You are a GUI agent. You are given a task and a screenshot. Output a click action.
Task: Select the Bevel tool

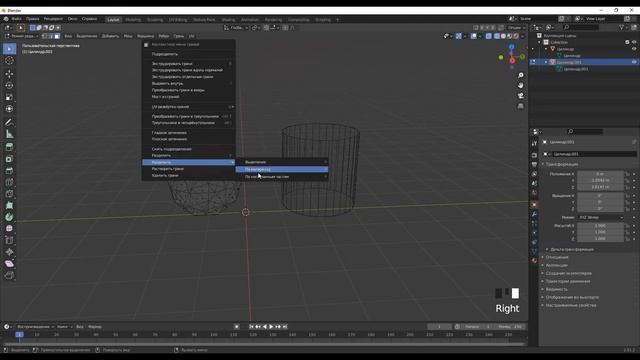[9, 171]
